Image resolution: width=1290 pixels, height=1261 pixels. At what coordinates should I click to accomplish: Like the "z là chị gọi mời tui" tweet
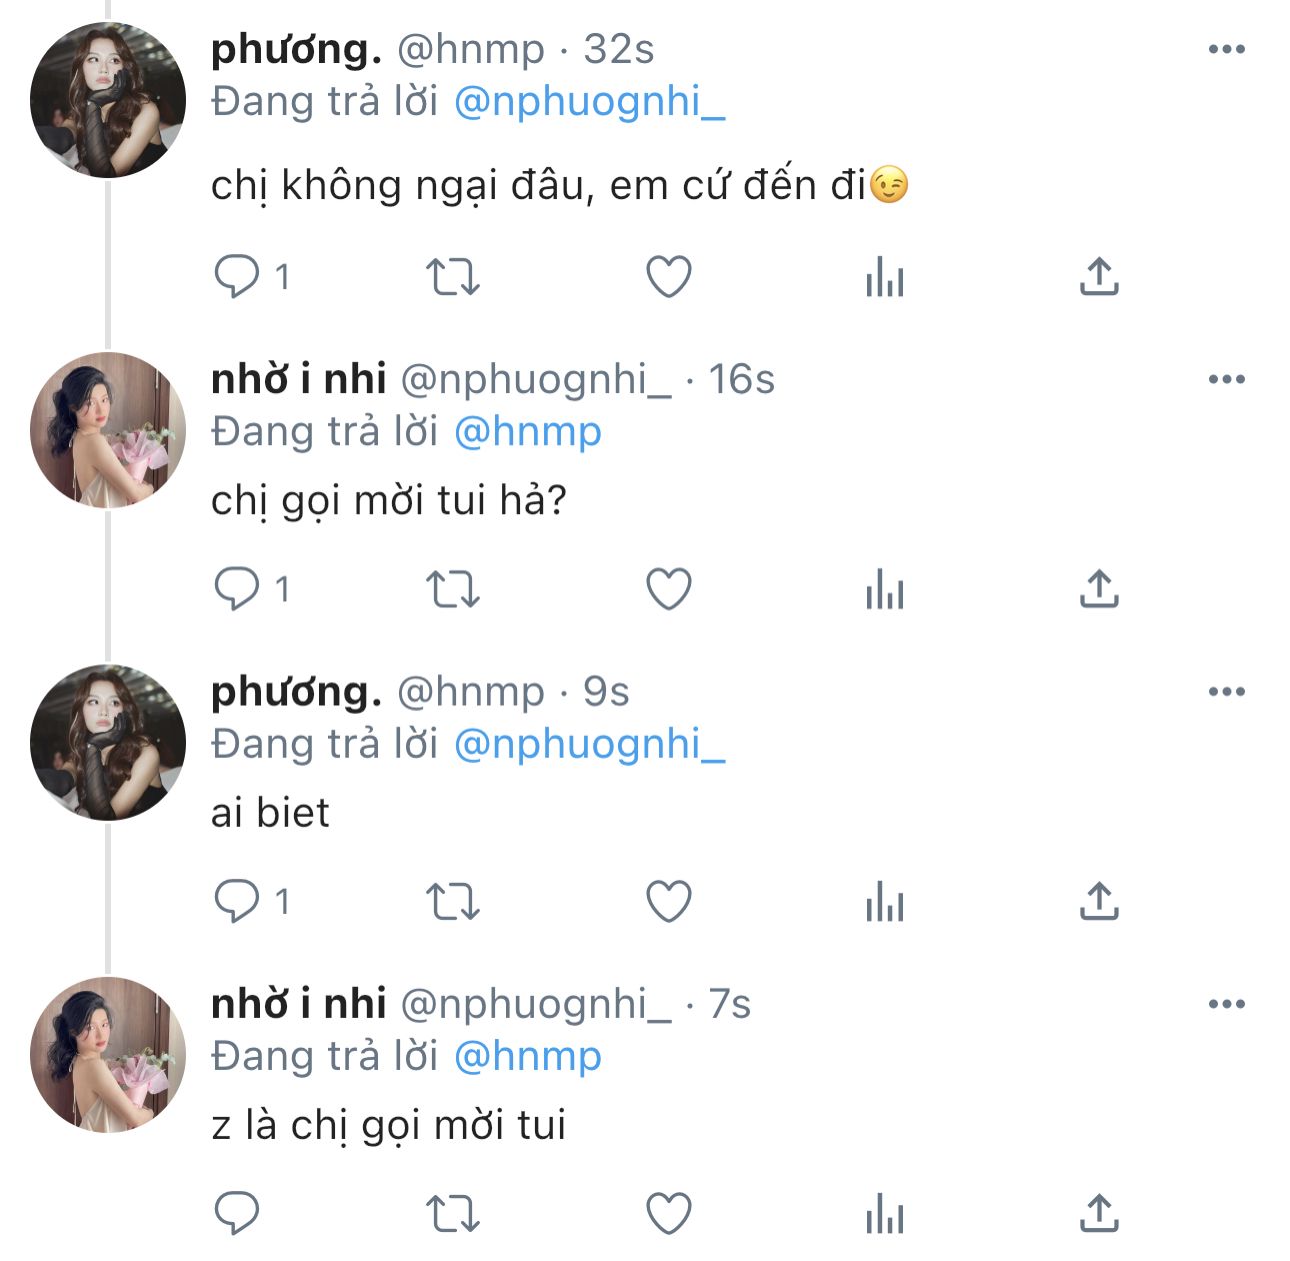[x=669, y=1214]
